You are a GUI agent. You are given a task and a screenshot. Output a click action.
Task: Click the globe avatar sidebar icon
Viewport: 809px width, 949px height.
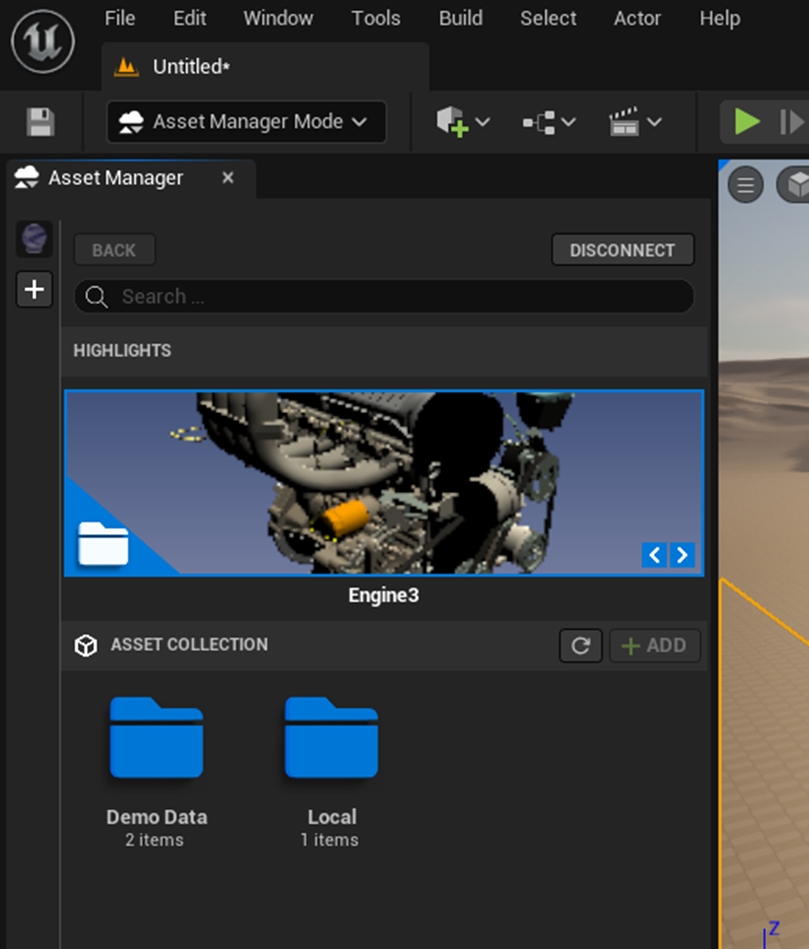pos(35,240)
